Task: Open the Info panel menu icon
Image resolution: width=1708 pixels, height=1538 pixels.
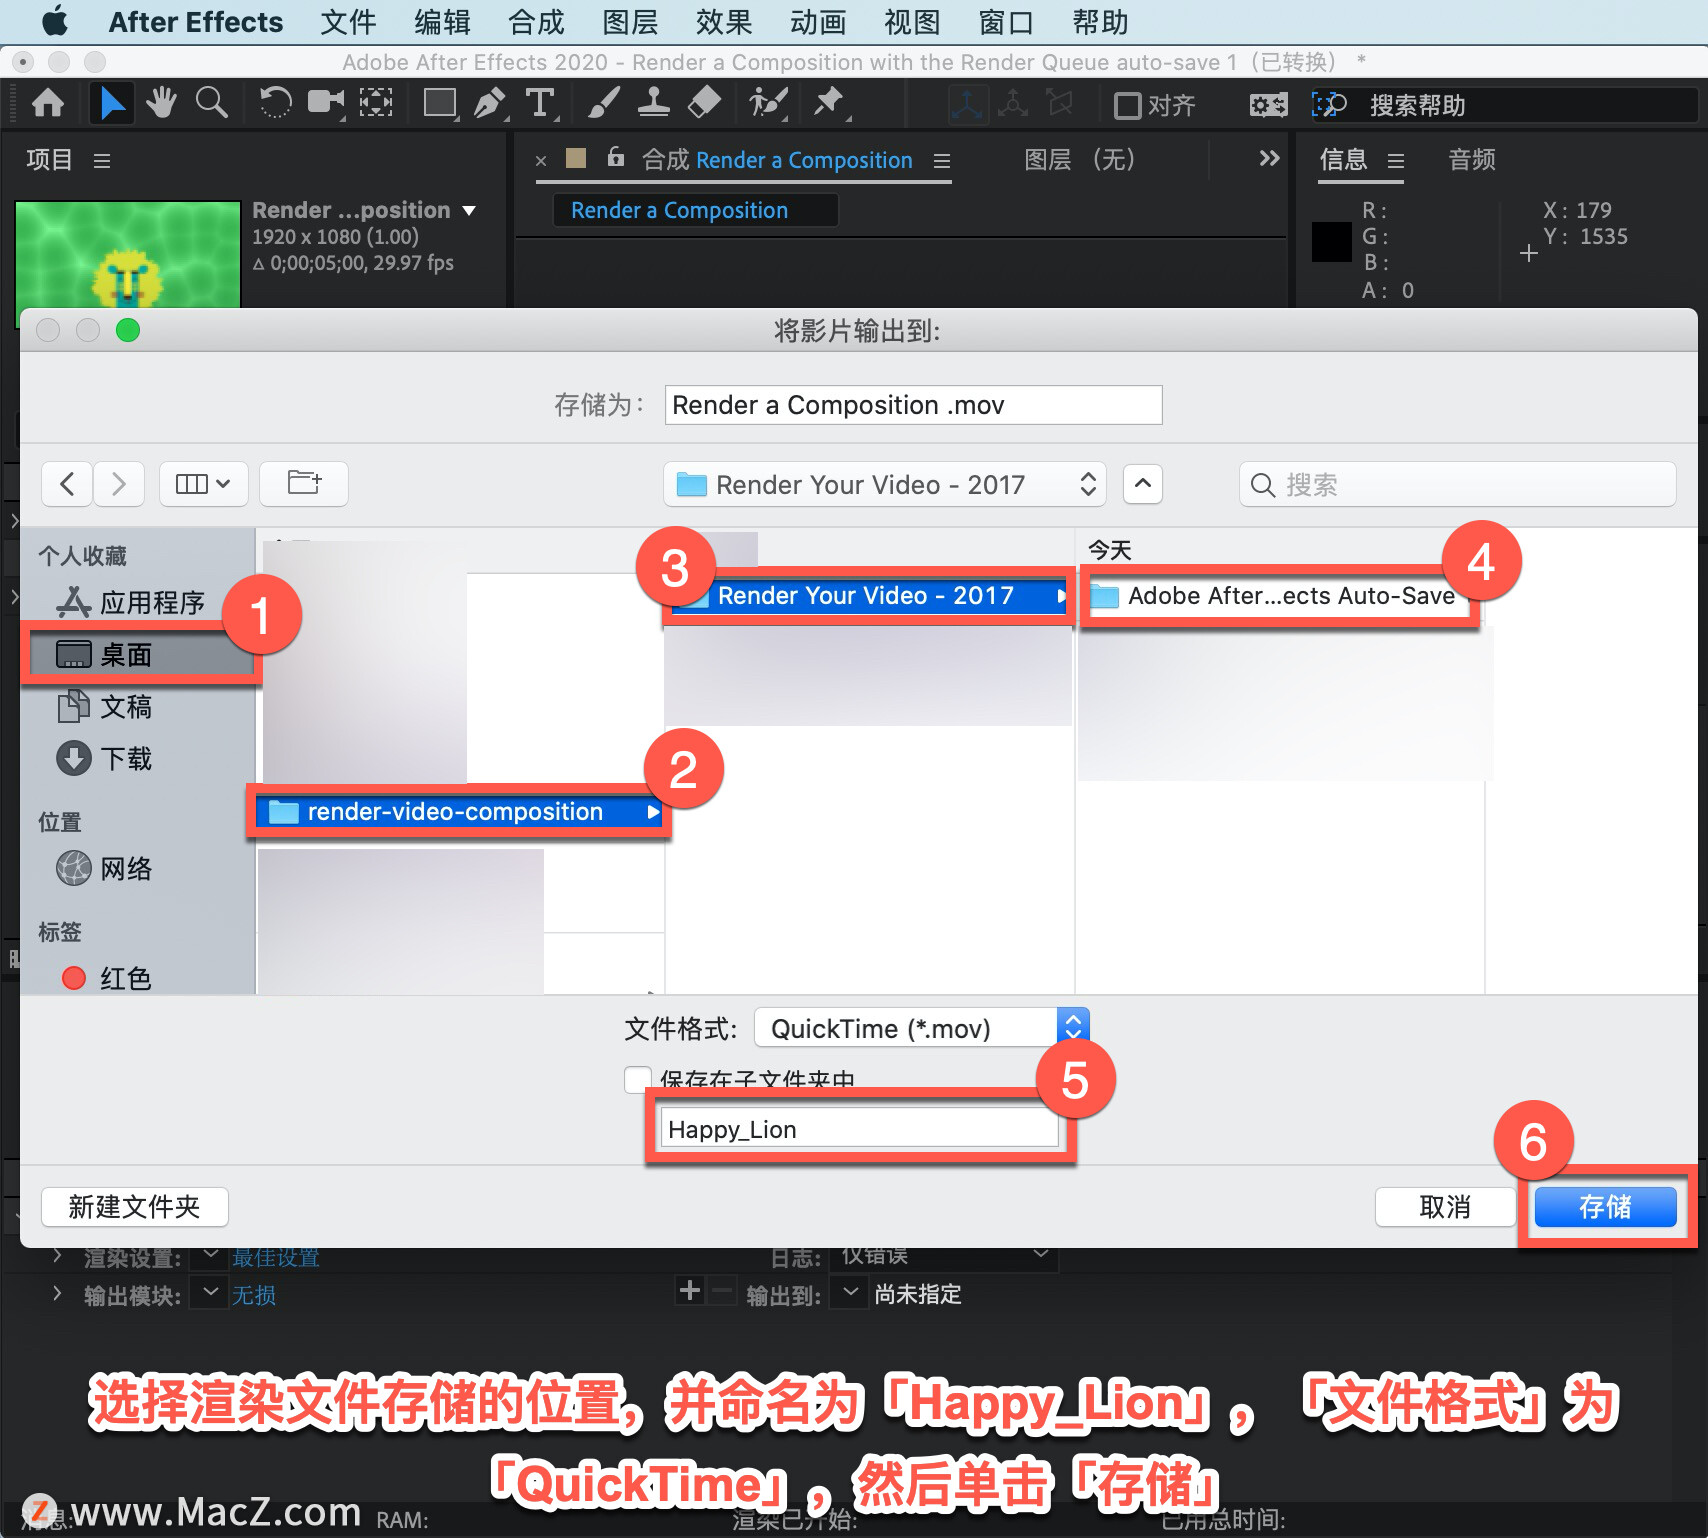Action: tap(1396, 161)
